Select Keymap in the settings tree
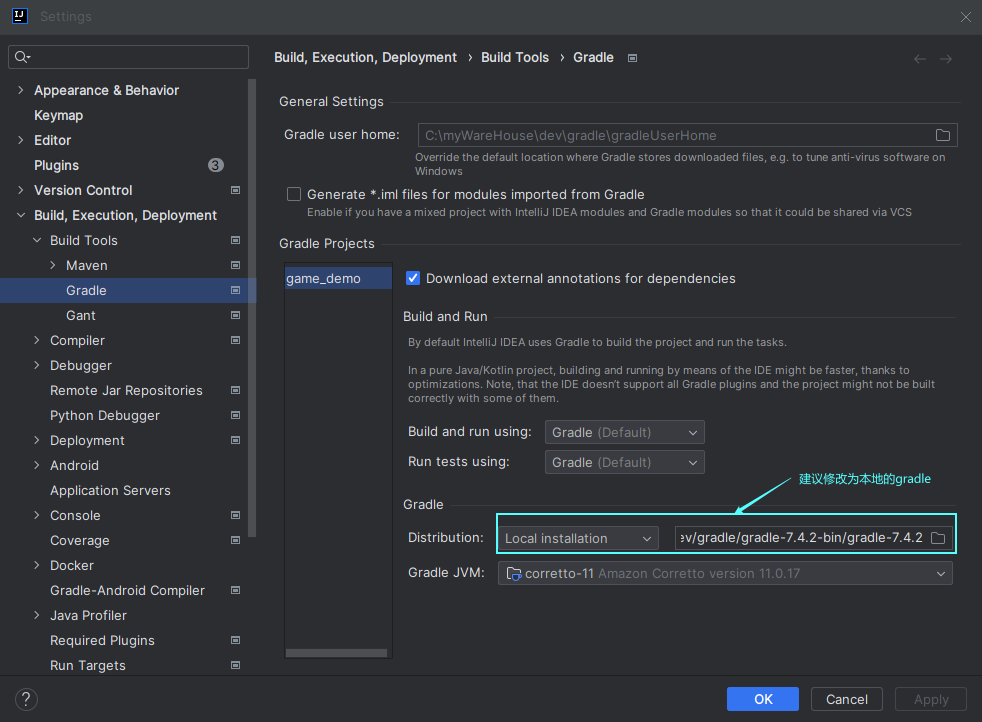982x722 pixels. click(x=58, y=115)
